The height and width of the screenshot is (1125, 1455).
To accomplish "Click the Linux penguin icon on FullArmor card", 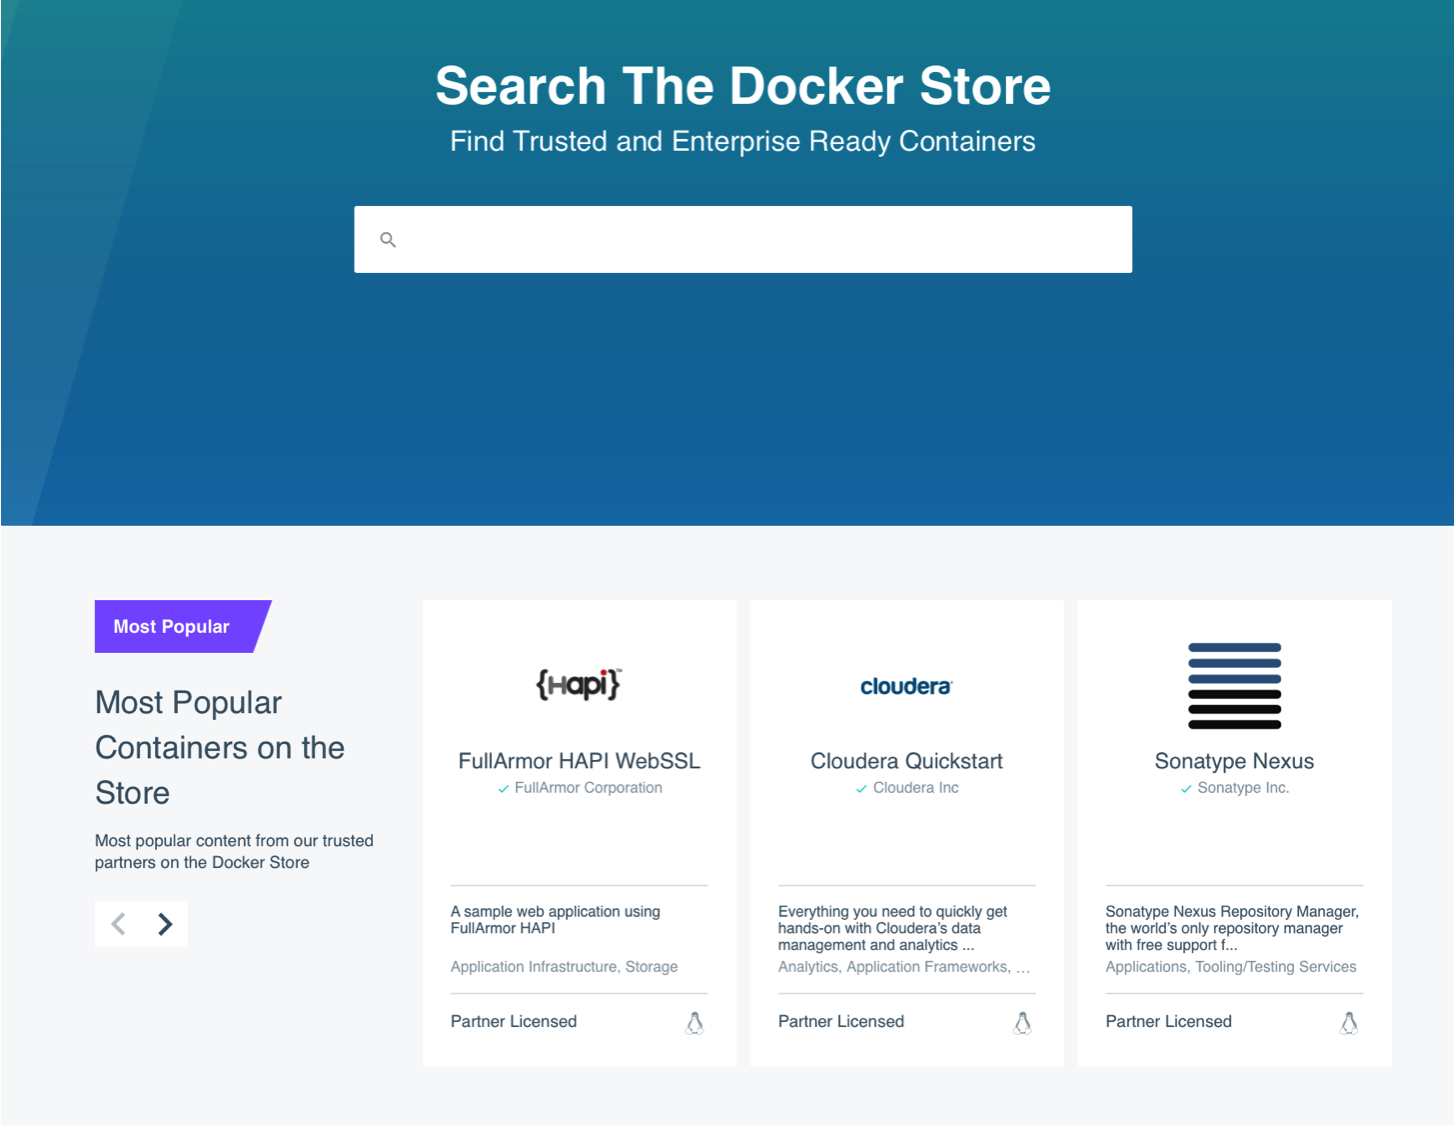I will point(695,1022).
